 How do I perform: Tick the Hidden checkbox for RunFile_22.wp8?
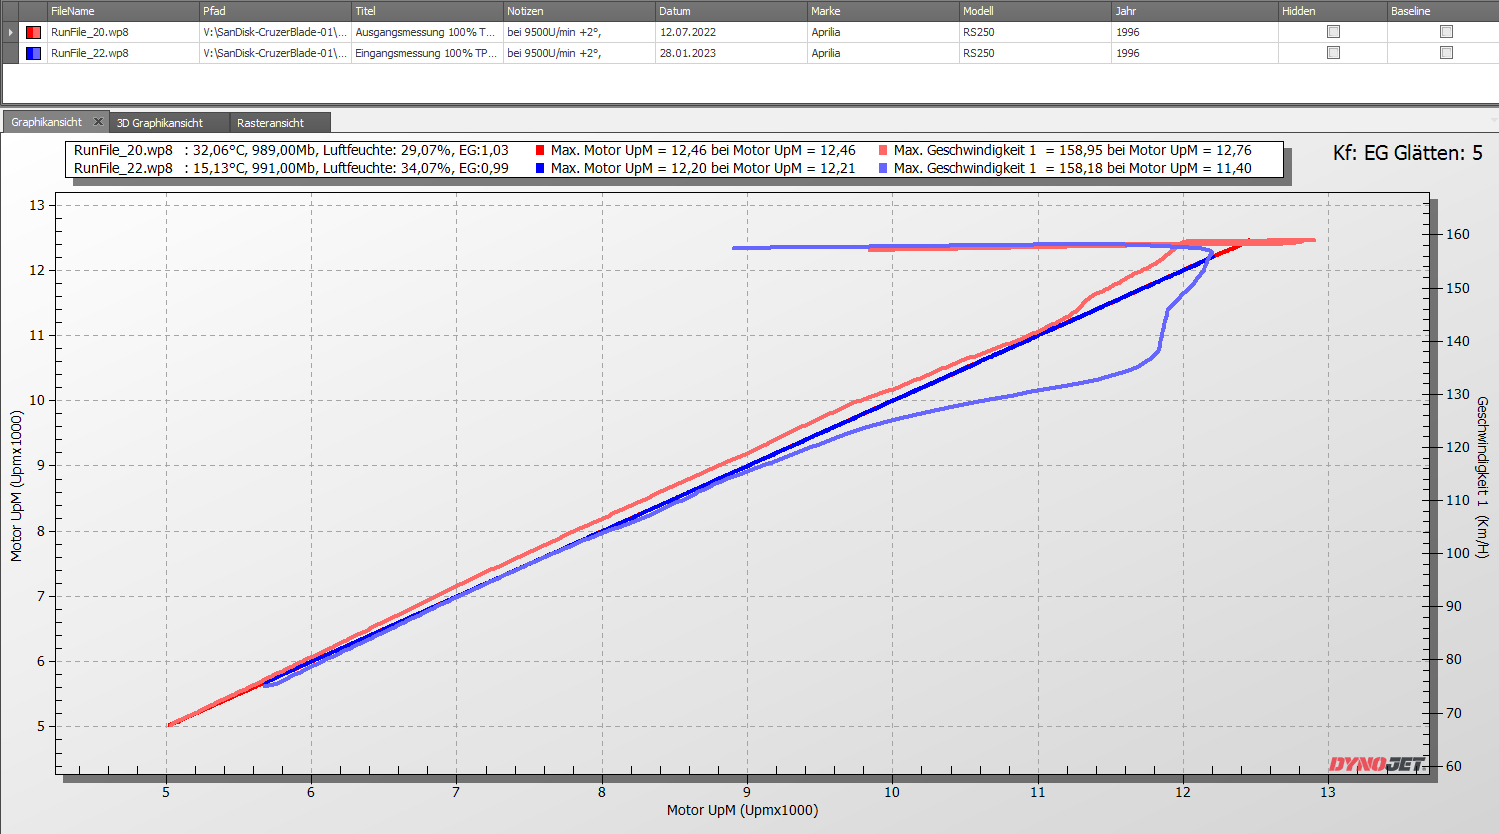coord(1333,53)
